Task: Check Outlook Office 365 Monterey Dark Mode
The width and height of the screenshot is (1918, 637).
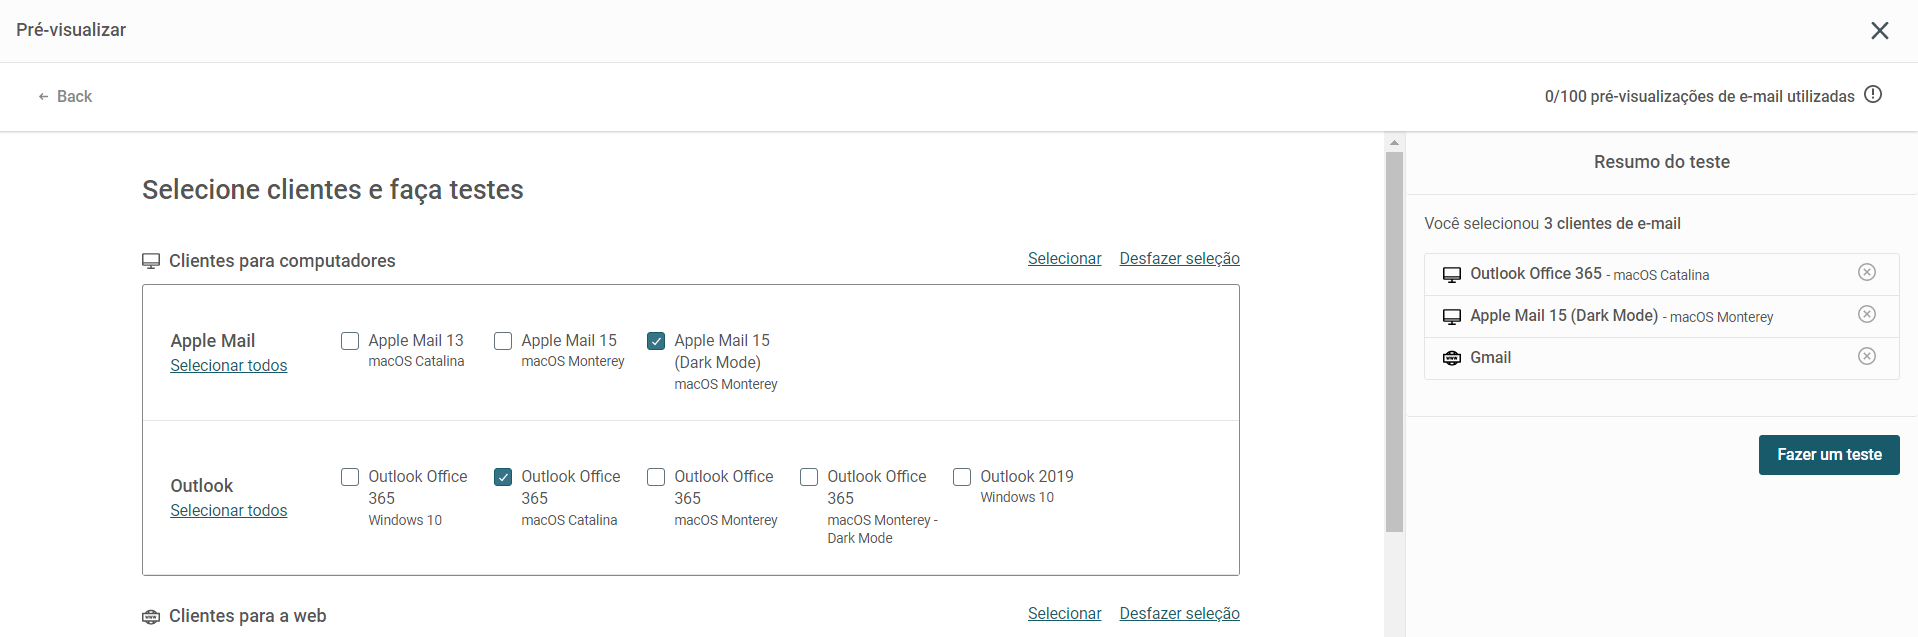Action: click(809, 477)
